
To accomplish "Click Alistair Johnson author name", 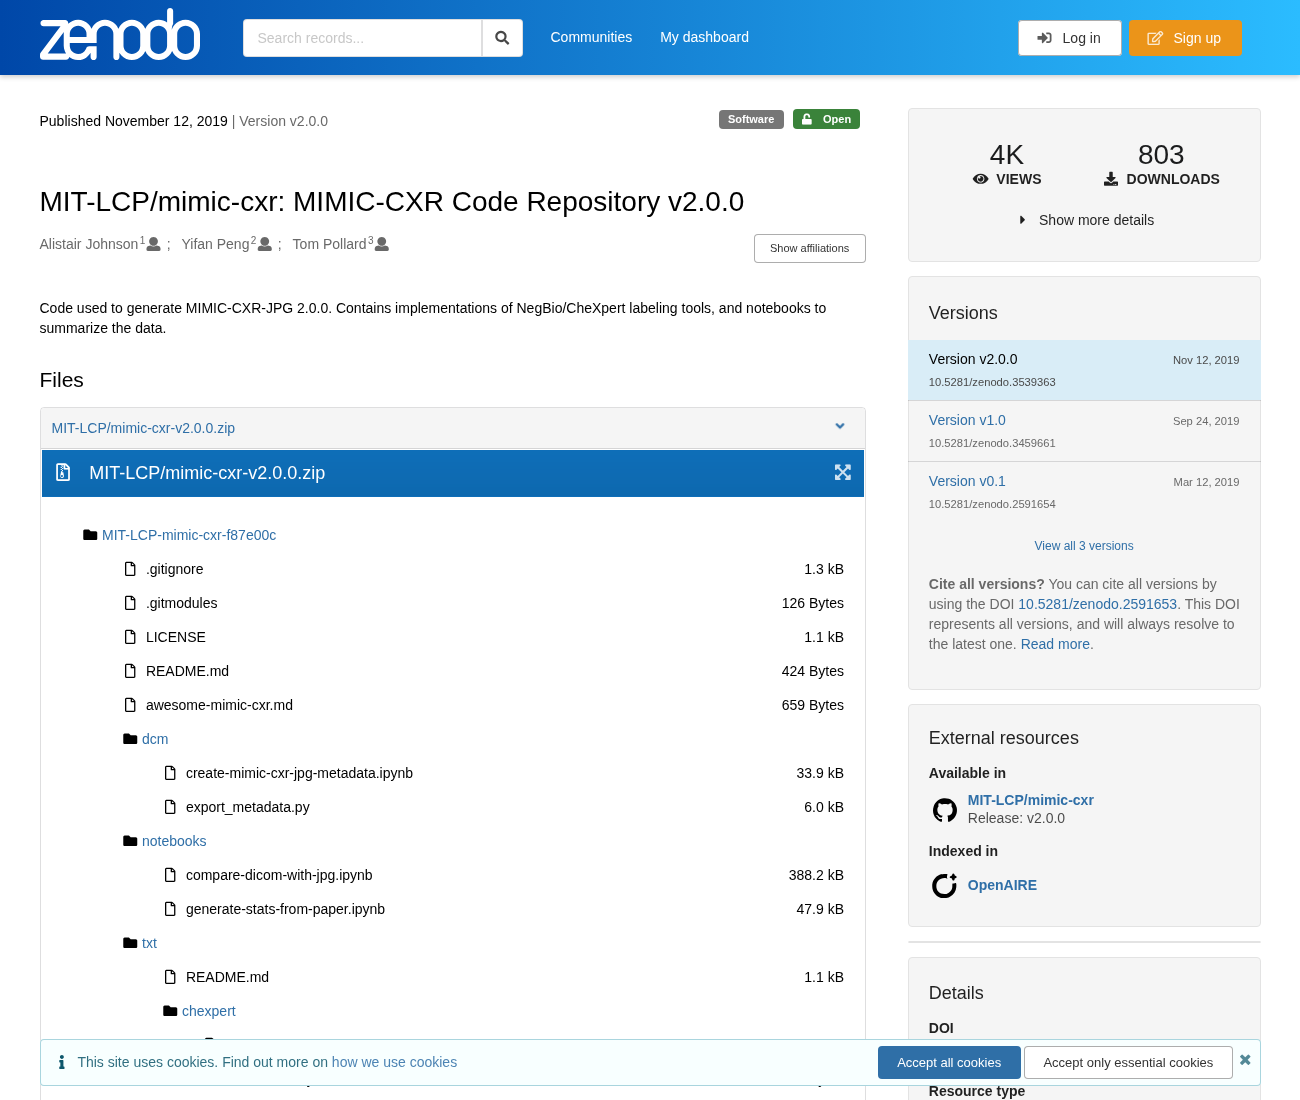I will click(89, 244).
